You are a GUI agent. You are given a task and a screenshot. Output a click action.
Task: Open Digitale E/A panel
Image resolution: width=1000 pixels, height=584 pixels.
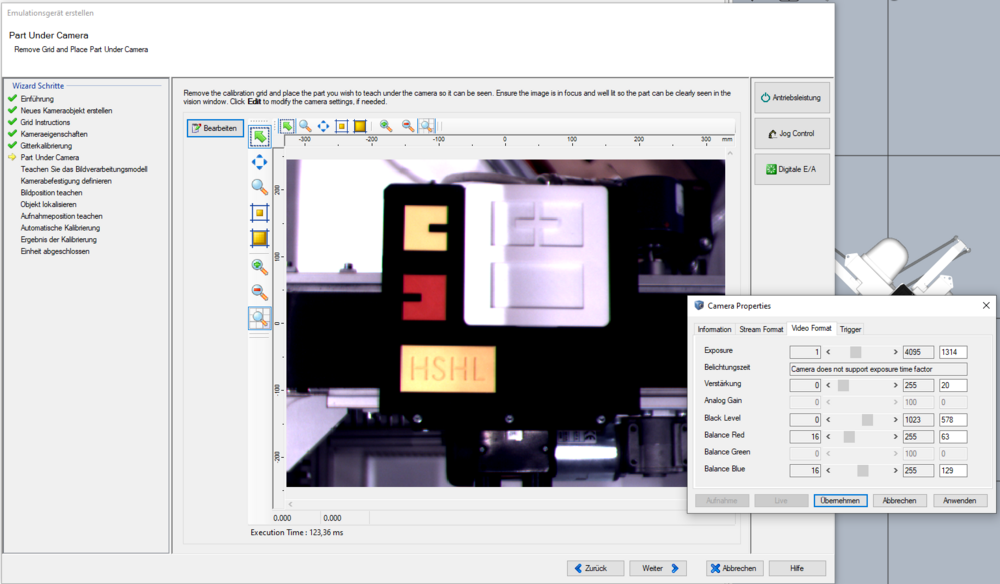click(x=791, y=169)
